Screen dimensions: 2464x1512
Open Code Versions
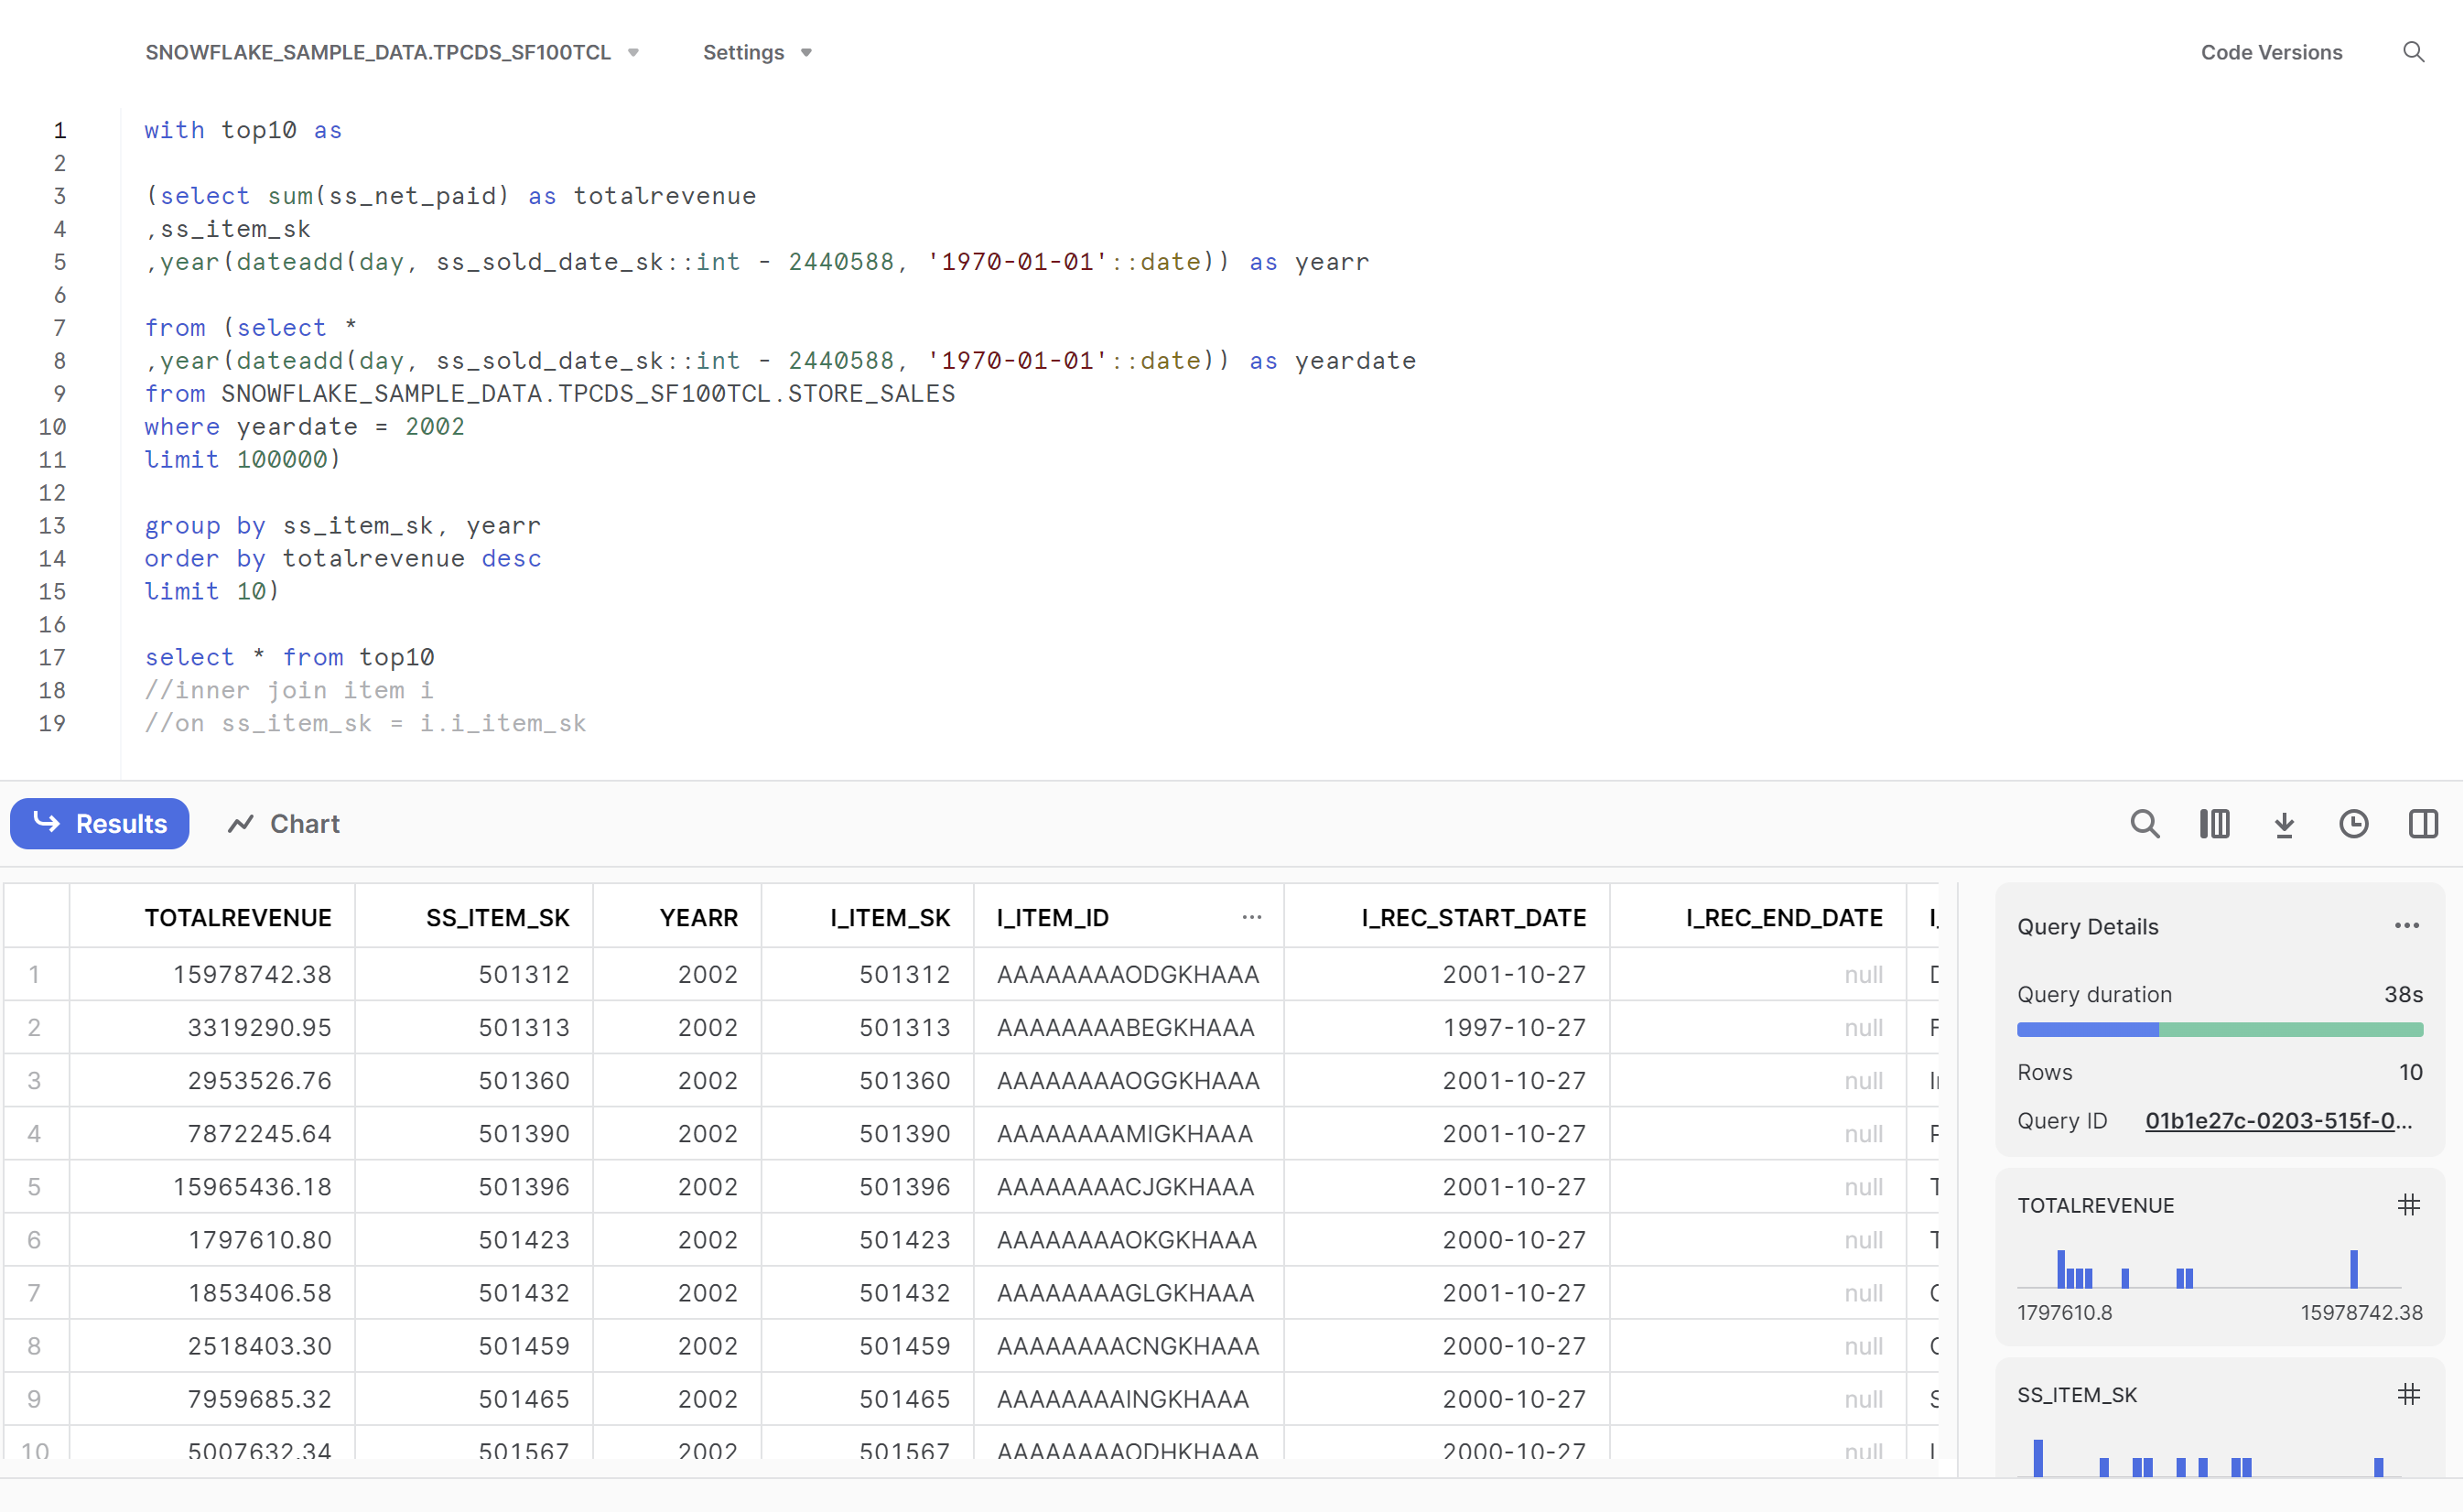coord(2271,52)
